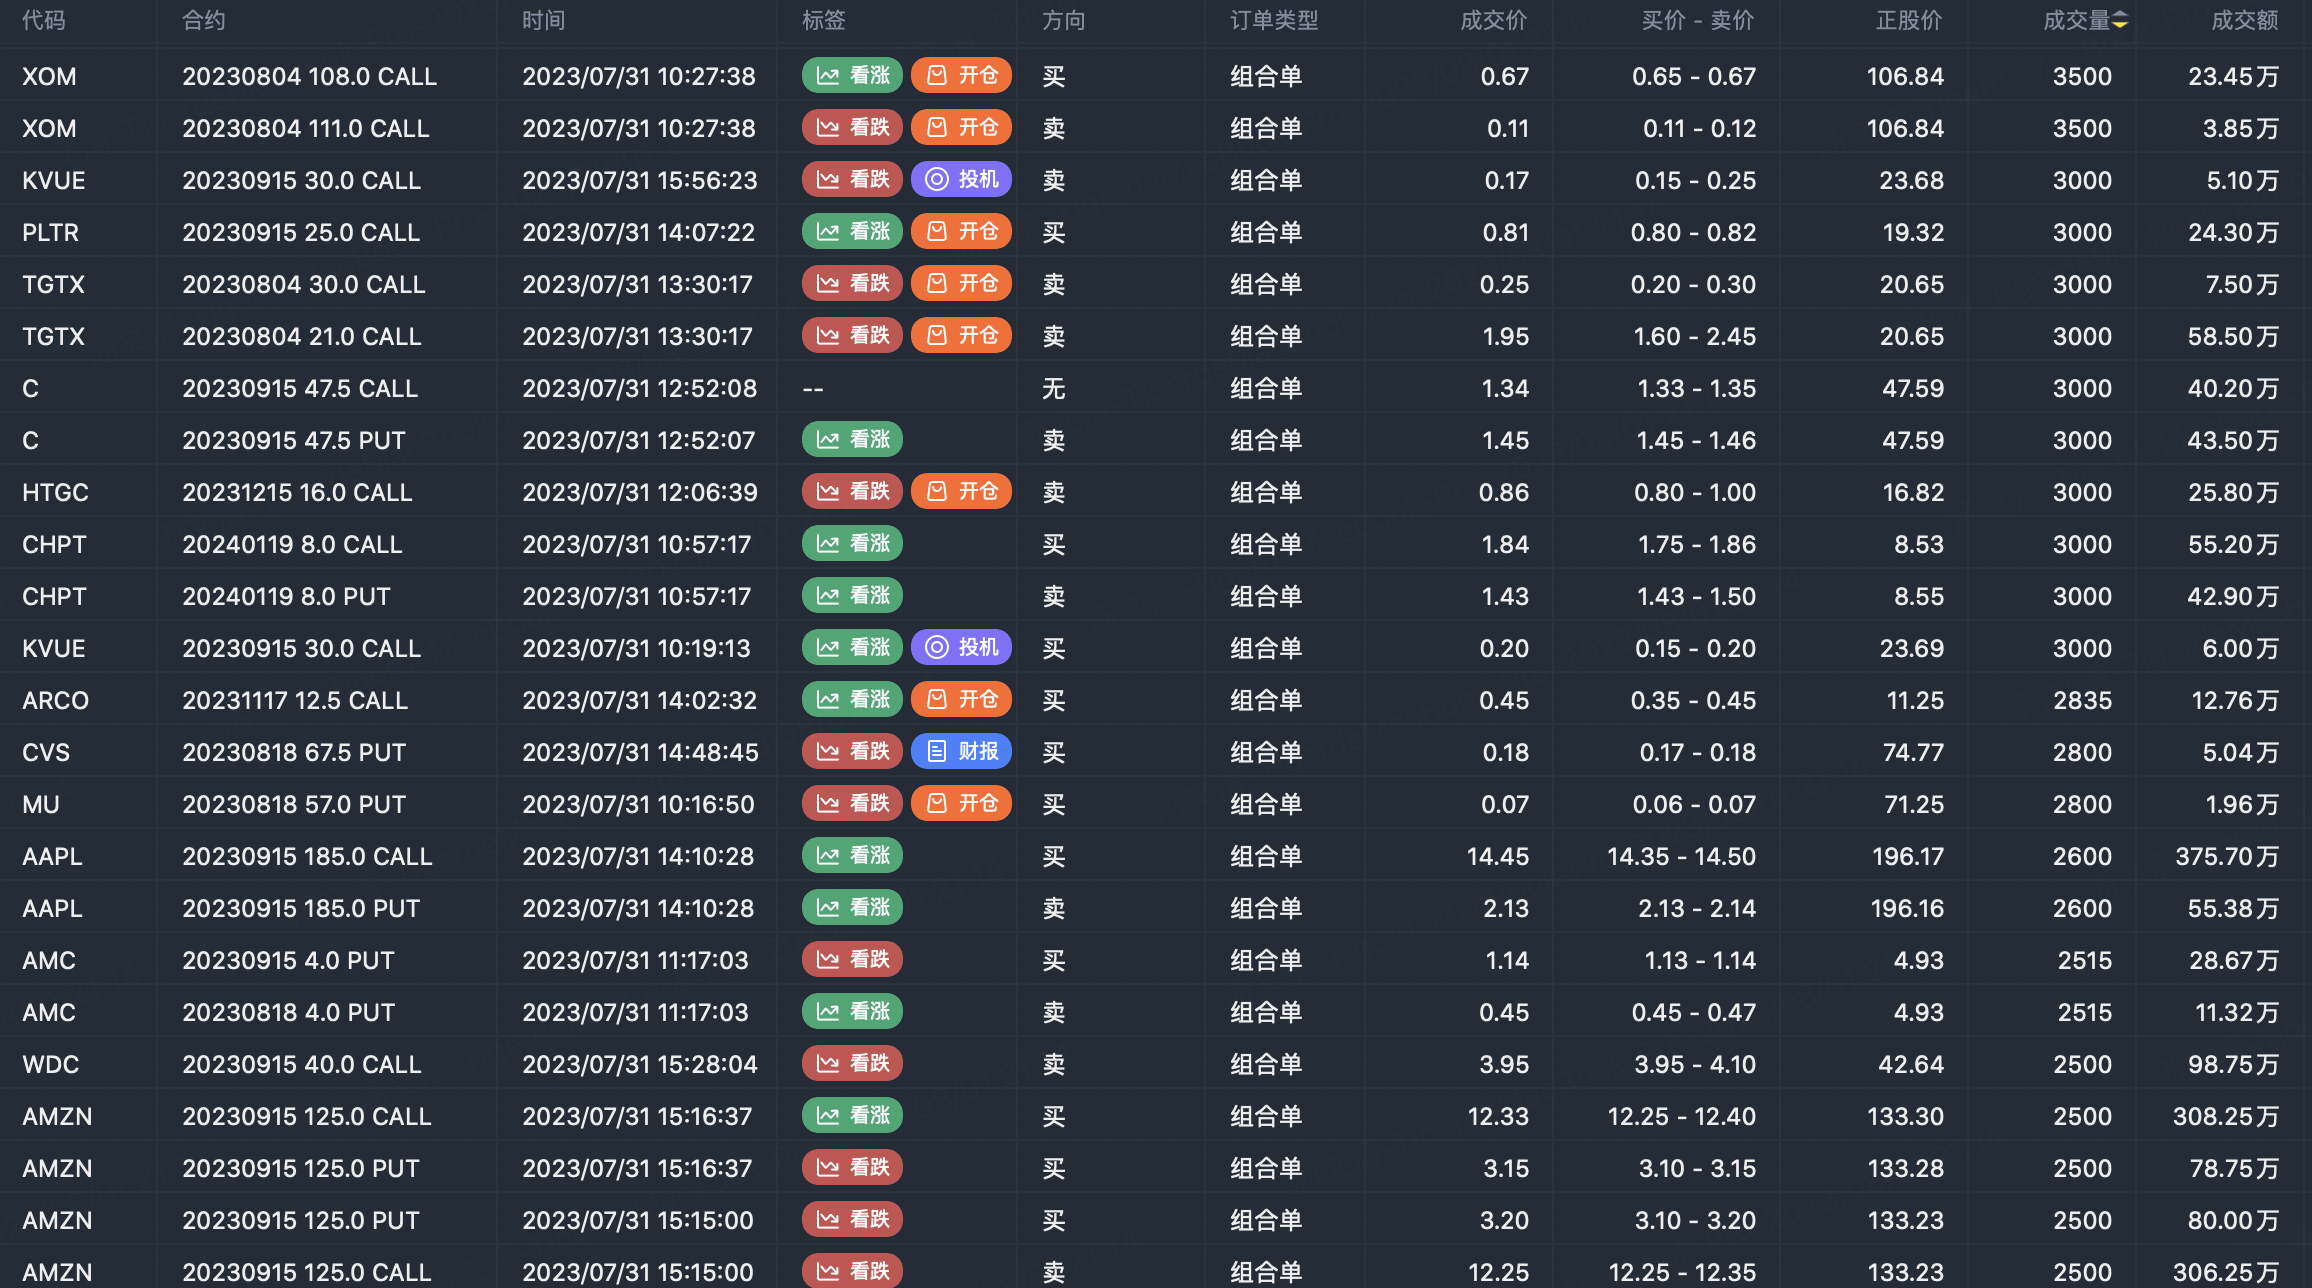Click the 代码 column header

tap(44, 21)
